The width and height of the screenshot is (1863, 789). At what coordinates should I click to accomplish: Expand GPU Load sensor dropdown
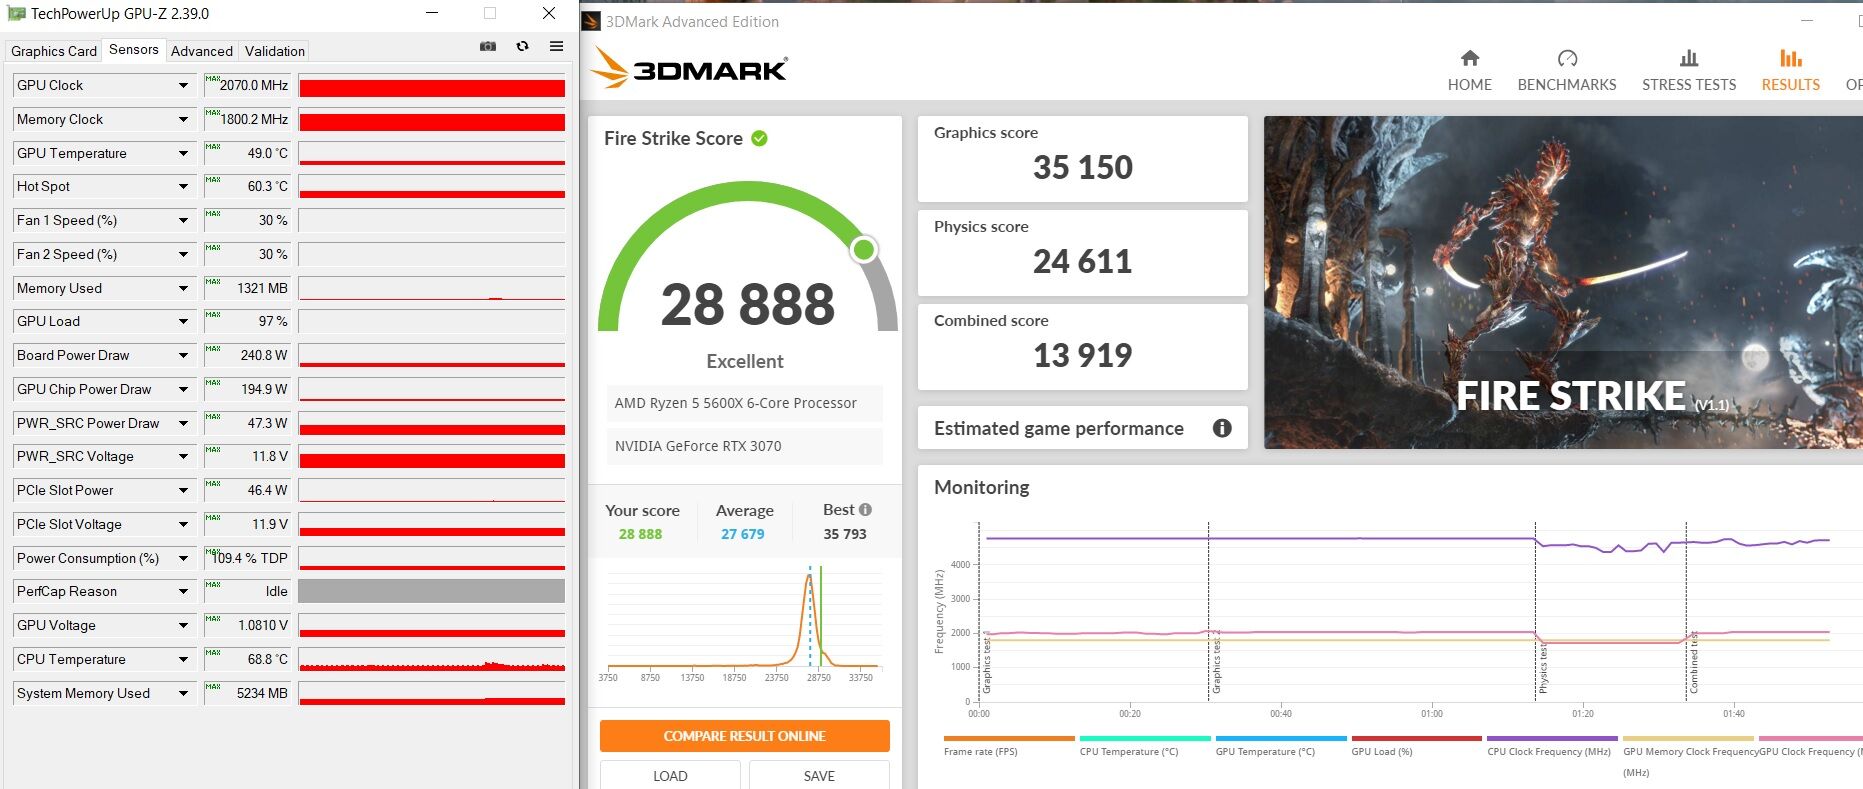click(x=183, y=322)
